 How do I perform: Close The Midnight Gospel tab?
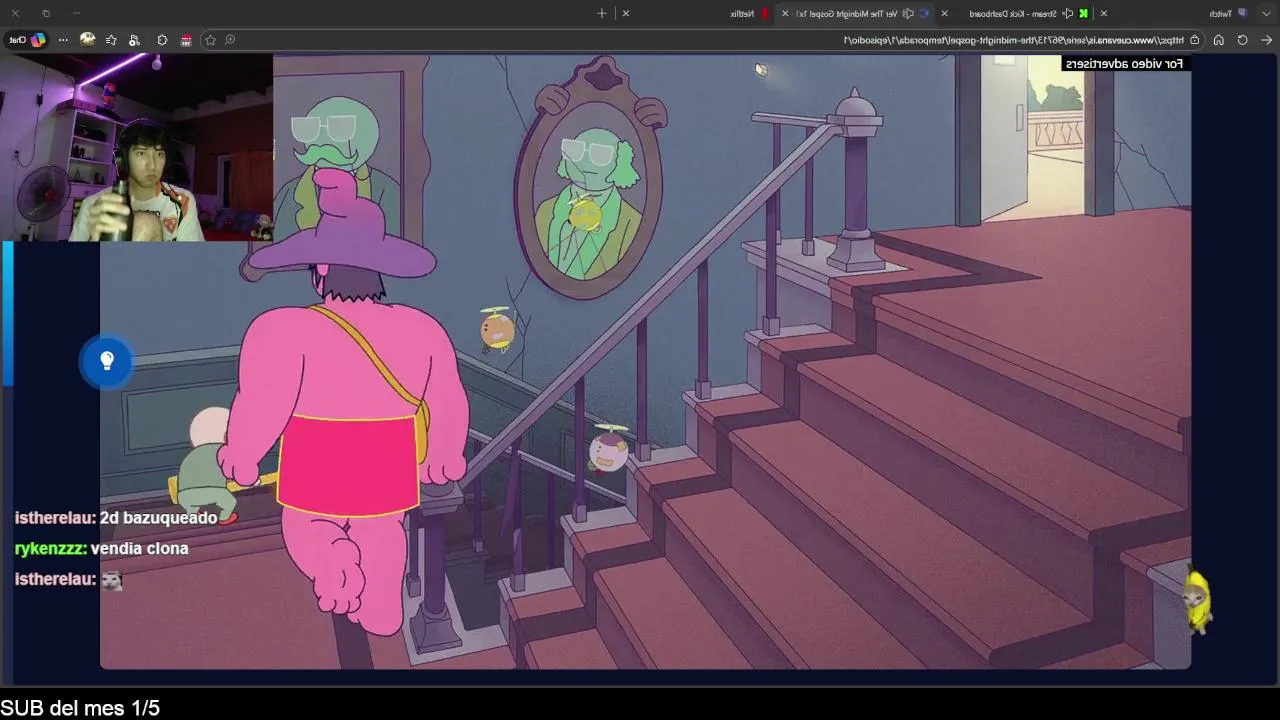785,13
